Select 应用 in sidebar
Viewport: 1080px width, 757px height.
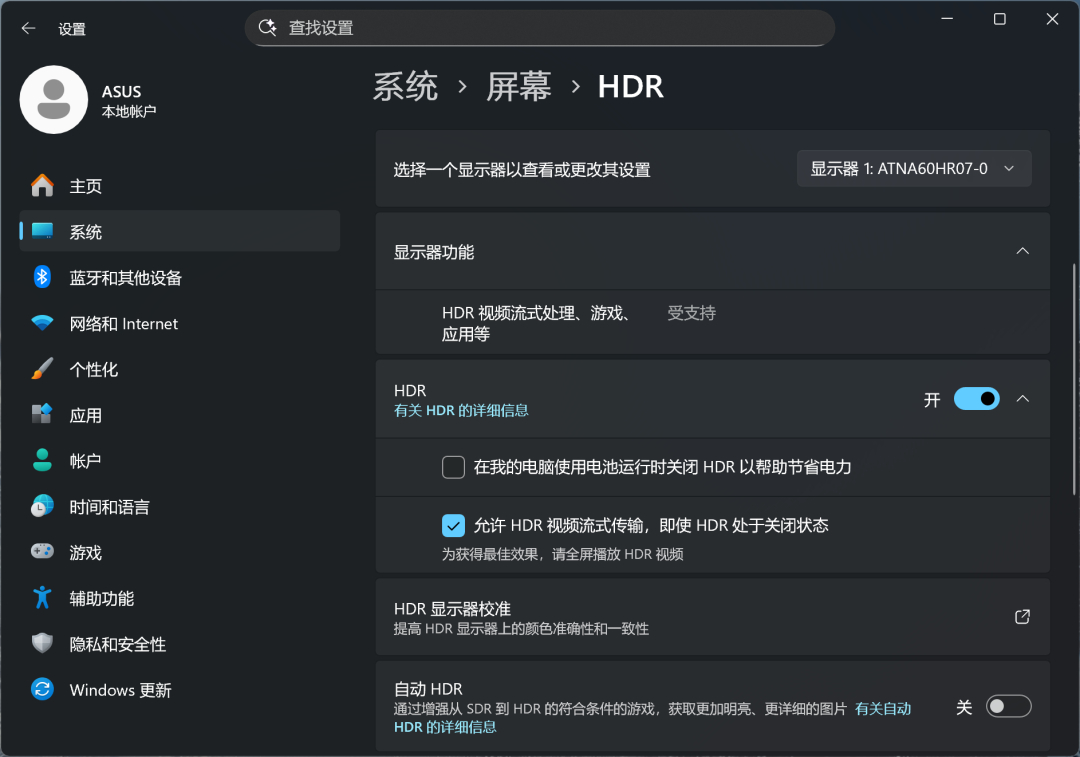pos(180,414)
